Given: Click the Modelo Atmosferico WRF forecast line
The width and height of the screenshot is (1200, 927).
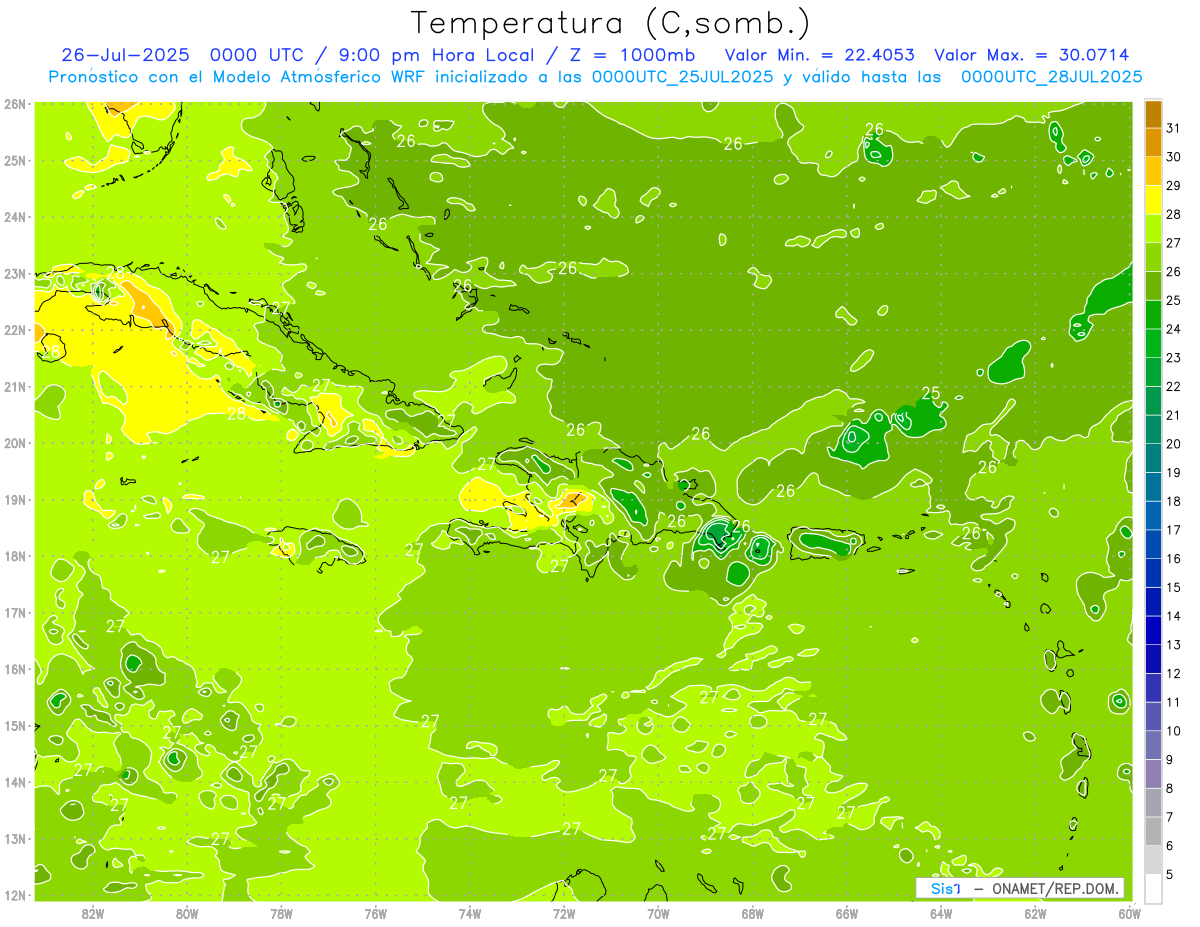Looking at the screenshot, I should 595,77.
